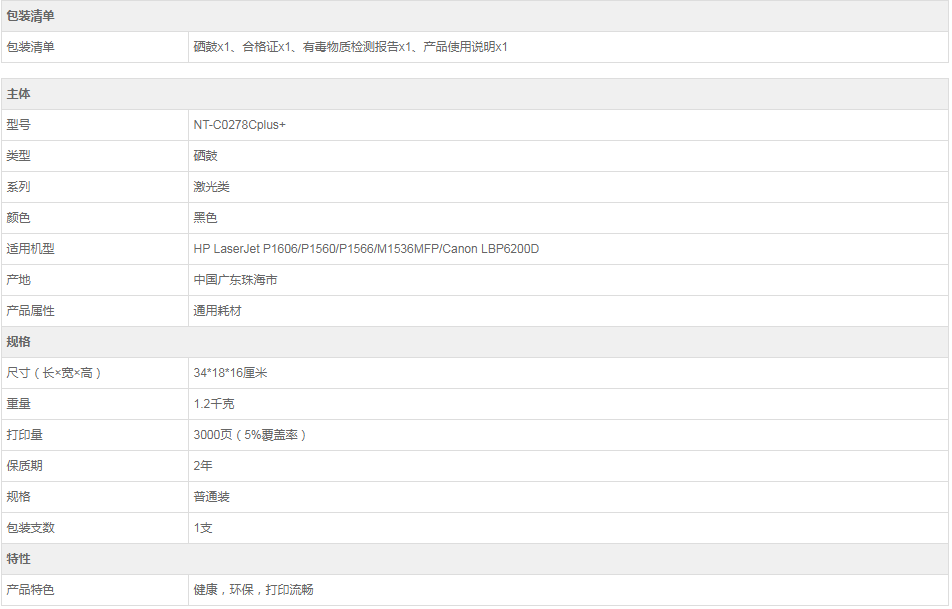This screenshot has width=952, height=609.
Task: Select the 34*18*16厘米 size value
Action: pos(230,373)
